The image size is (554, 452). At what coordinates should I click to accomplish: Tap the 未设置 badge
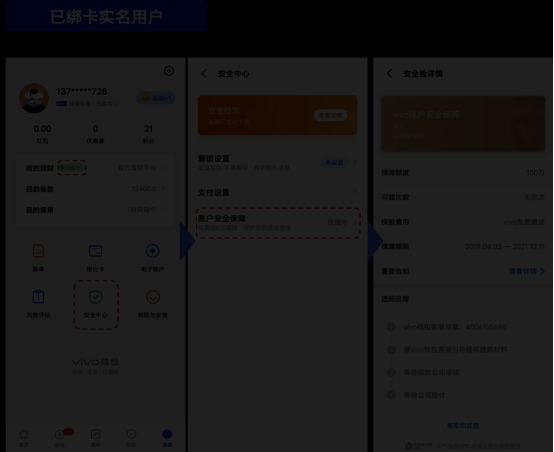click(x=334, y=162)
